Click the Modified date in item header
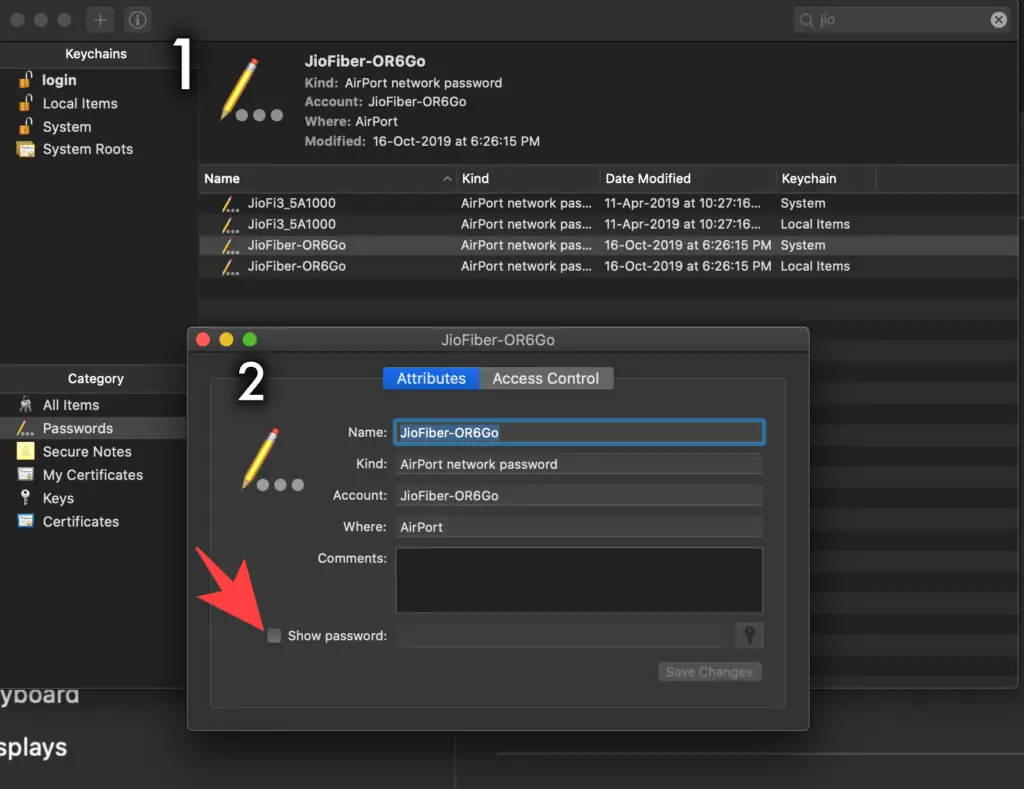Image resolution: width=1024 pixels, height=789 pixels. pyautogui.click(x=456, y=141)
